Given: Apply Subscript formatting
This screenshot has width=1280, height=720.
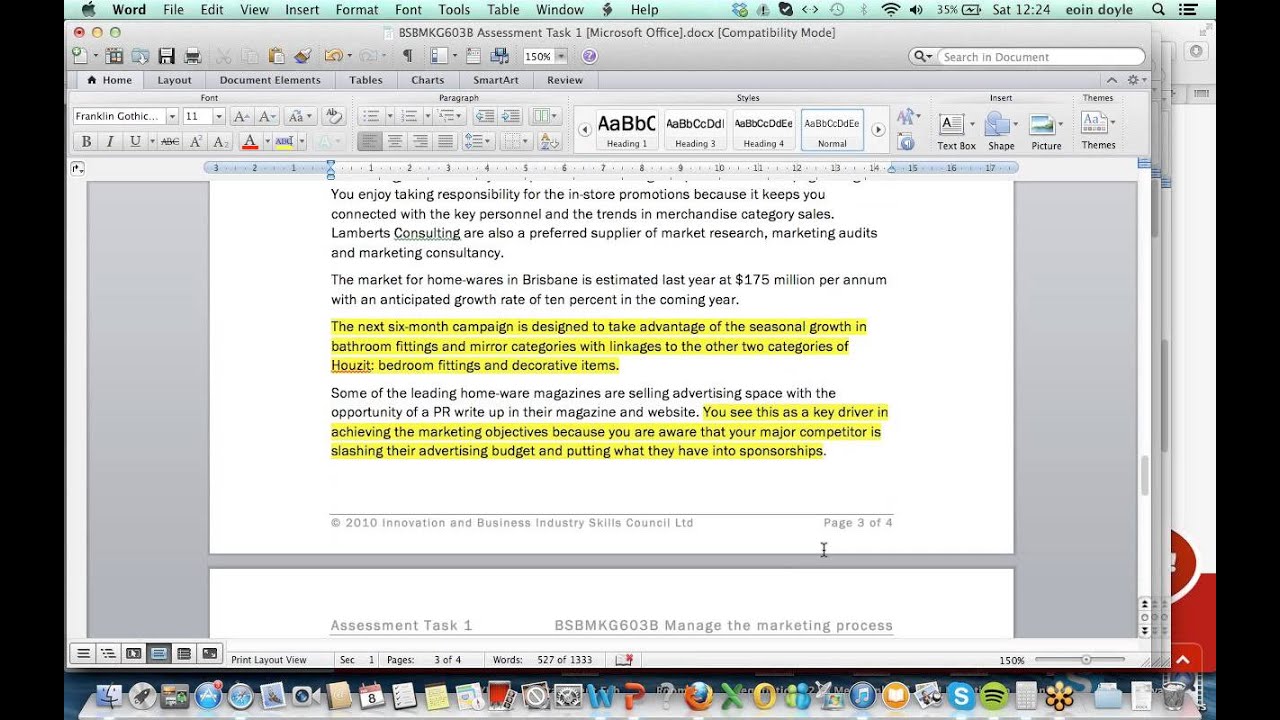Looking at the screenshot, I should pos(221,142).
